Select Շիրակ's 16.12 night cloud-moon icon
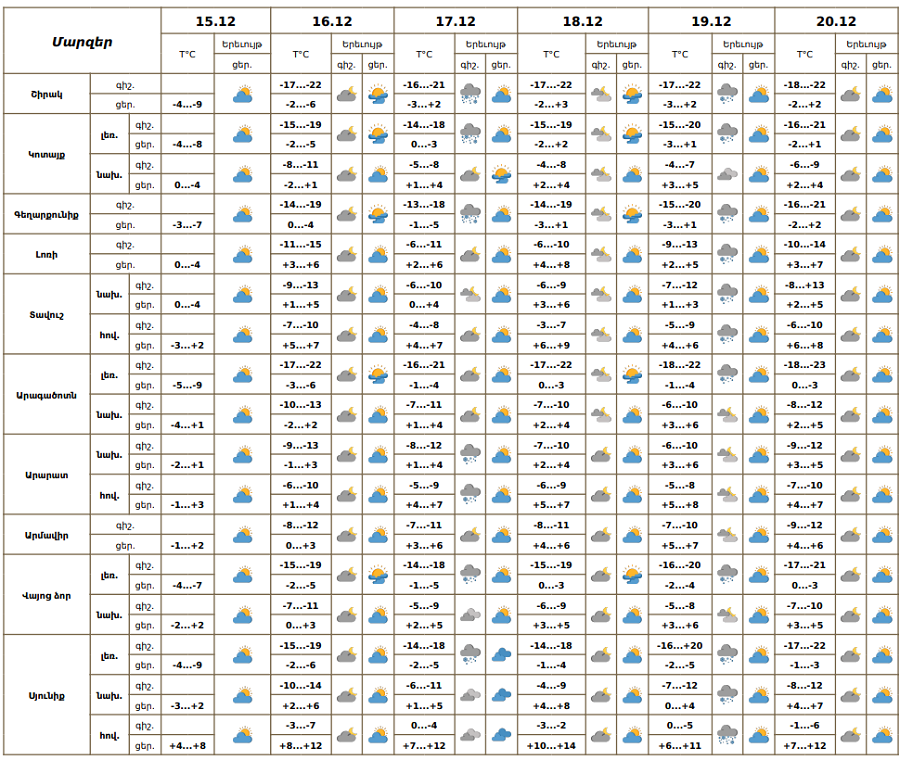The image size is (900, 760). [347, 94]
